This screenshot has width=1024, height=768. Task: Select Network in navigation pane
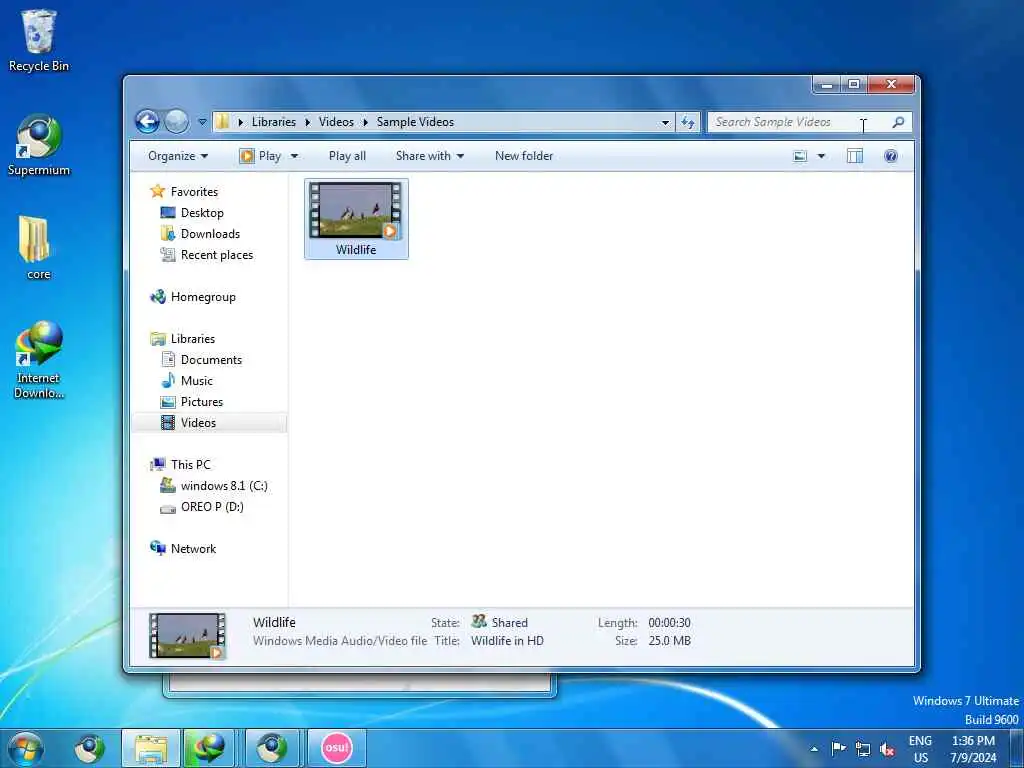tap(193, 549)
